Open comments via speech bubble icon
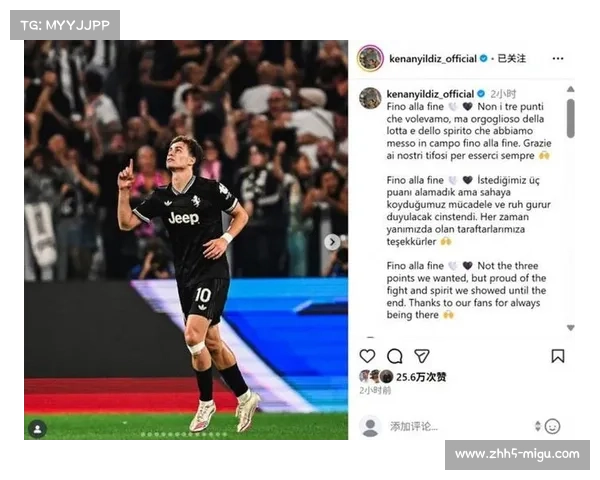The width and height of the screenshot is (600, 480). click(x=395, y=356)
